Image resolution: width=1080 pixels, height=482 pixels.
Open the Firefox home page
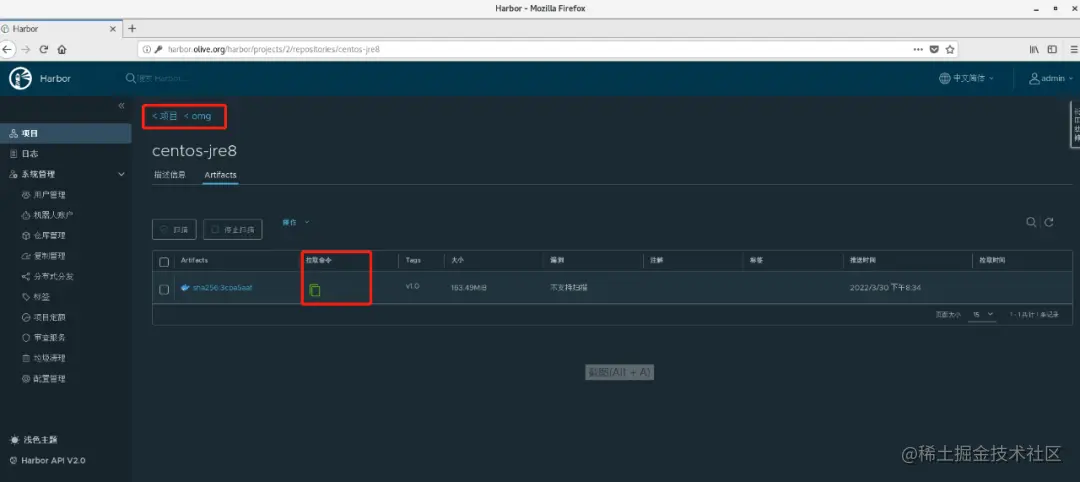point(61,50)
